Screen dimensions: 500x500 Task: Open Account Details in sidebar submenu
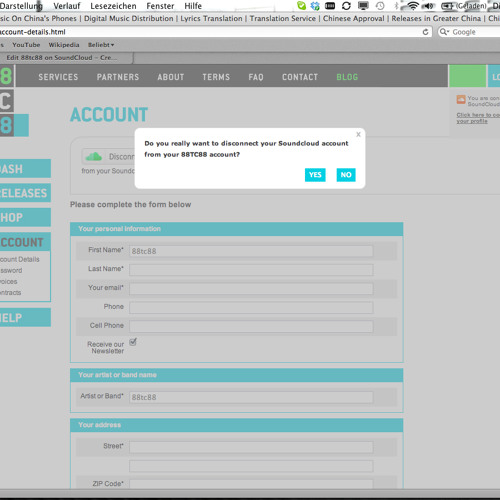[20, 259]
